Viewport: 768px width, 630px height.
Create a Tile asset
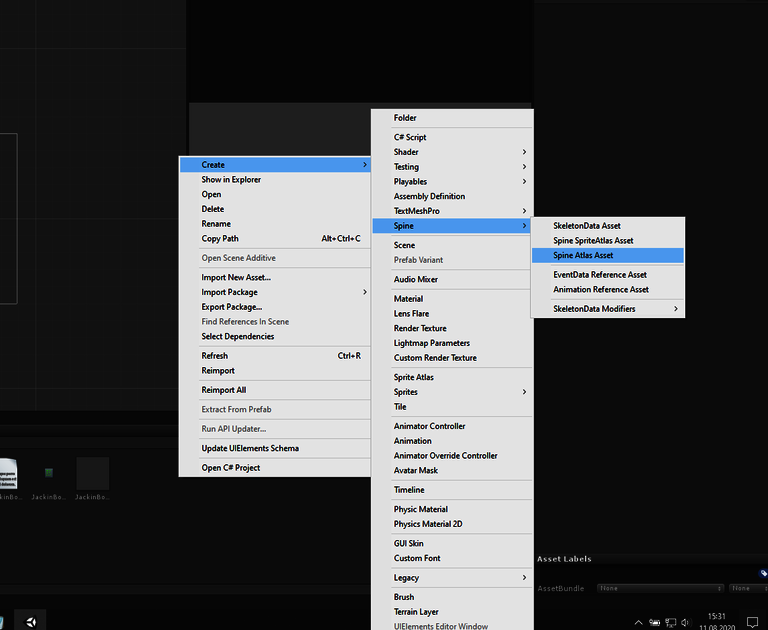[452, 407]
